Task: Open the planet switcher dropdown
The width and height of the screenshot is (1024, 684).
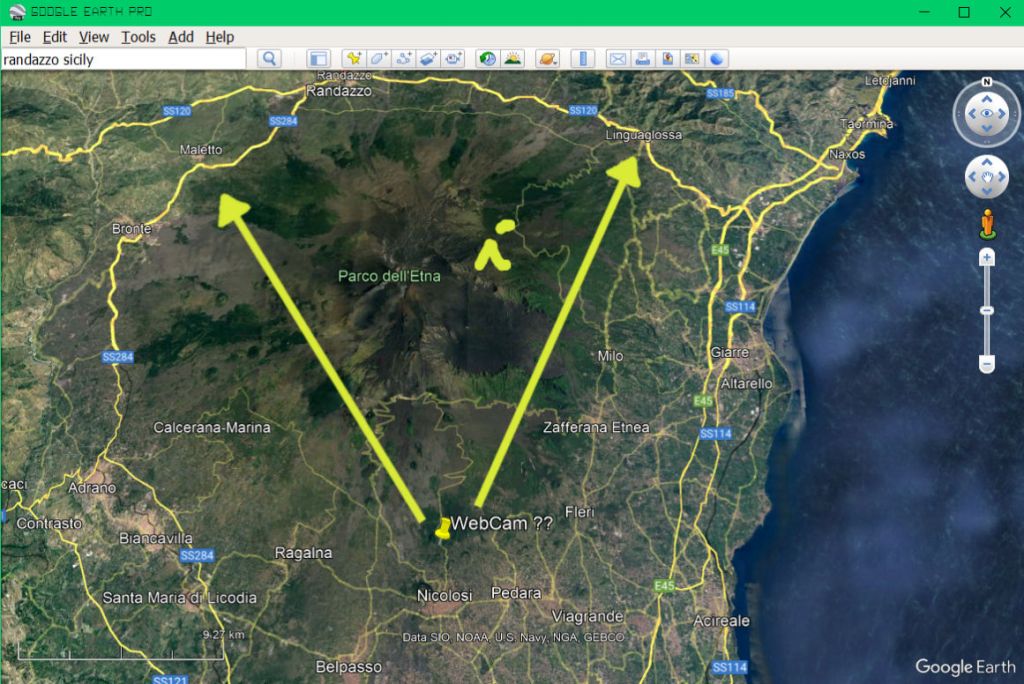Action: click(x=547, y=59)
